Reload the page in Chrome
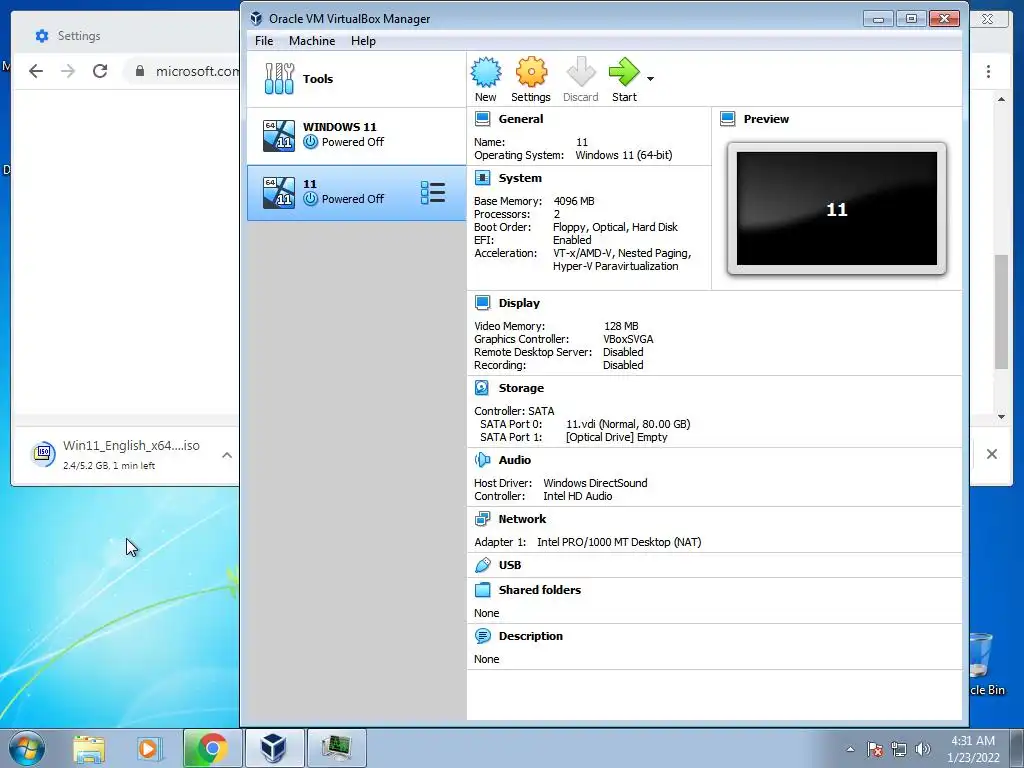1024x768 pixels. pyautogui.click(x=100, y=71)
